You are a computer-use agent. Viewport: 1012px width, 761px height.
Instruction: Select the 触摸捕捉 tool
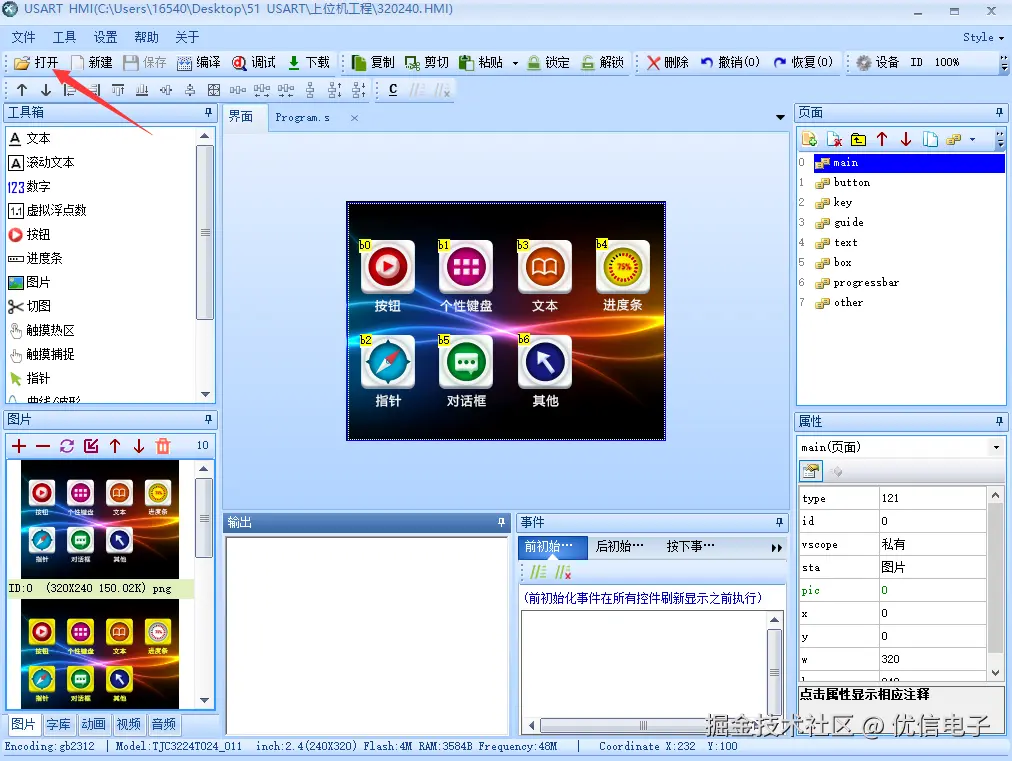click(x=41, y=354)
